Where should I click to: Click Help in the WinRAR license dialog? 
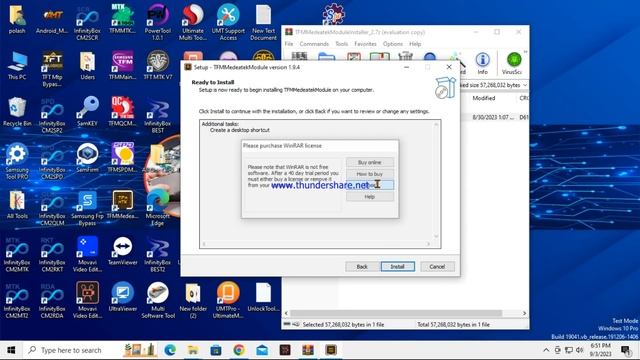(370, 197)
